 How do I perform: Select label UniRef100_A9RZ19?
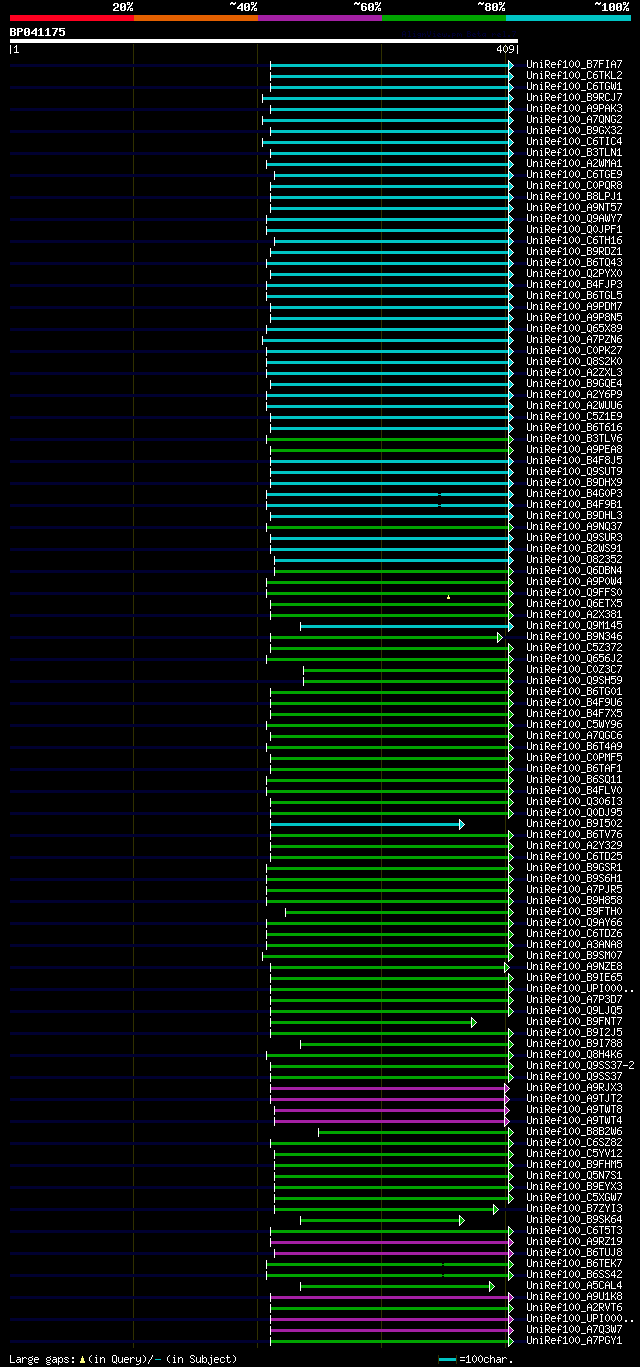[x=574, y=1241]
